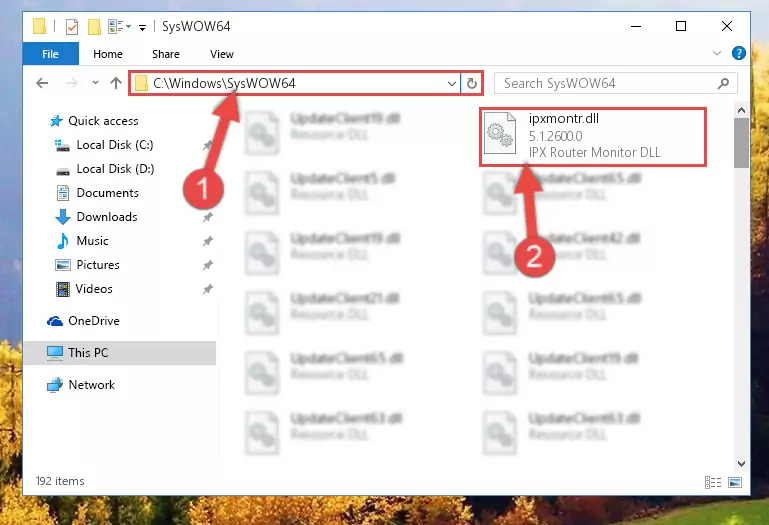Viewport: 769px width, 525px height.
Task: Minimize the SysWOW64 window
Action: click(x=636, y=26)
